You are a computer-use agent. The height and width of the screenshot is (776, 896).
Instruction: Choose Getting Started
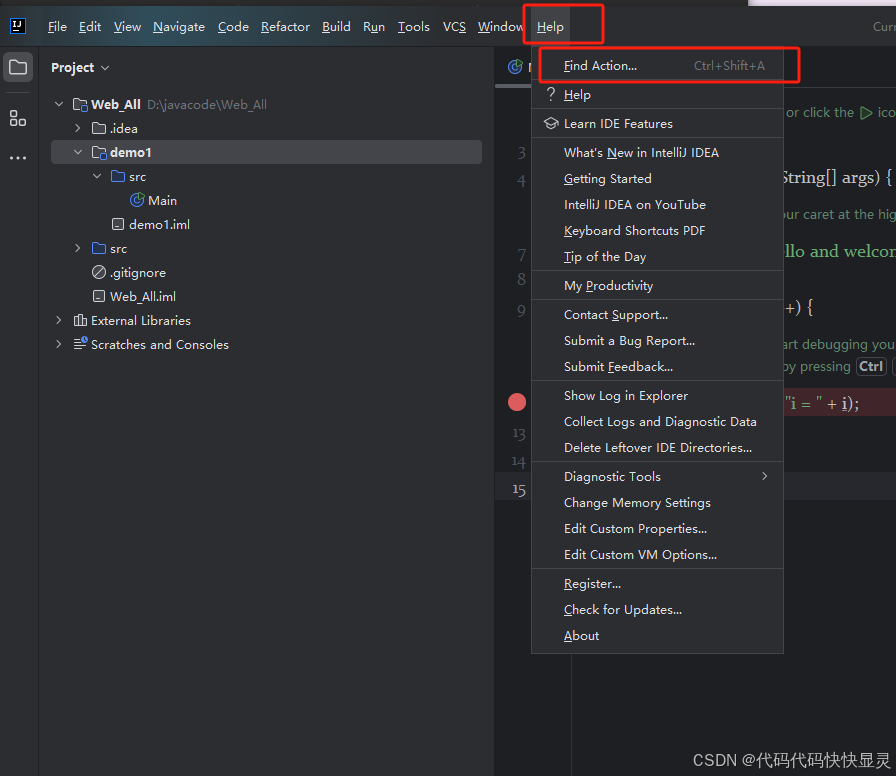[x=657, y=178]
